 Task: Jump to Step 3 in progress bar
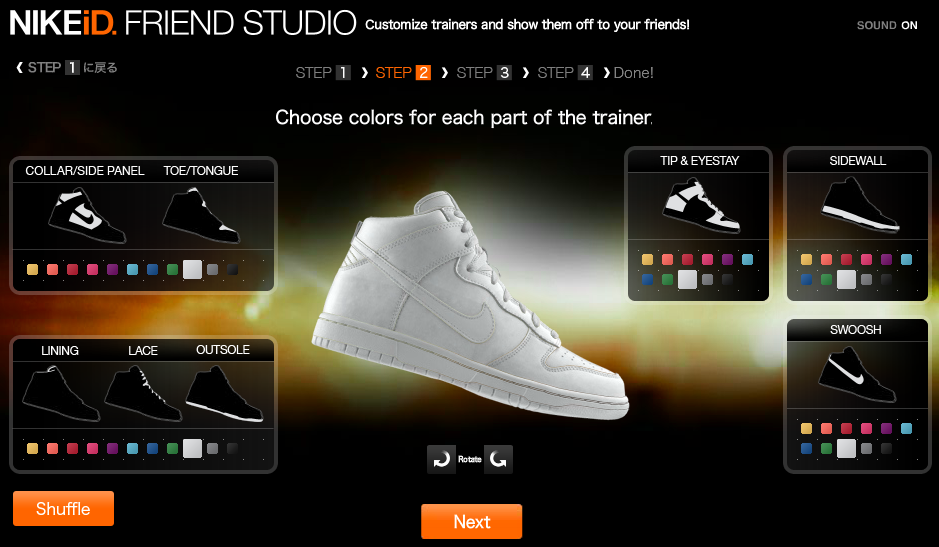pyautogui.click(x=484, y=73)
